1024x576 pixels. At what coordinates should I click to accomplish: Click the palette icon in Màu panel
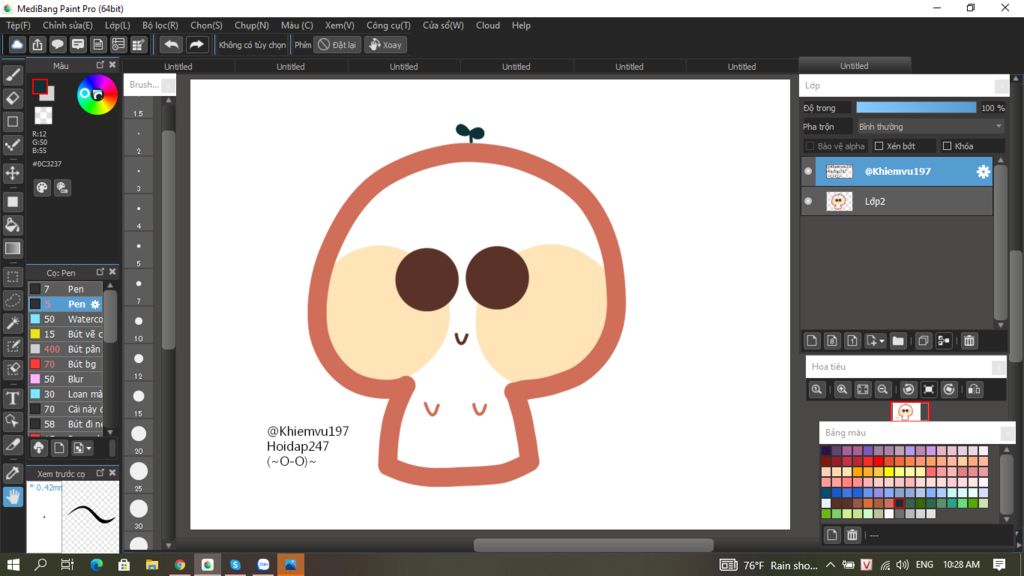[x=42, y=188]
